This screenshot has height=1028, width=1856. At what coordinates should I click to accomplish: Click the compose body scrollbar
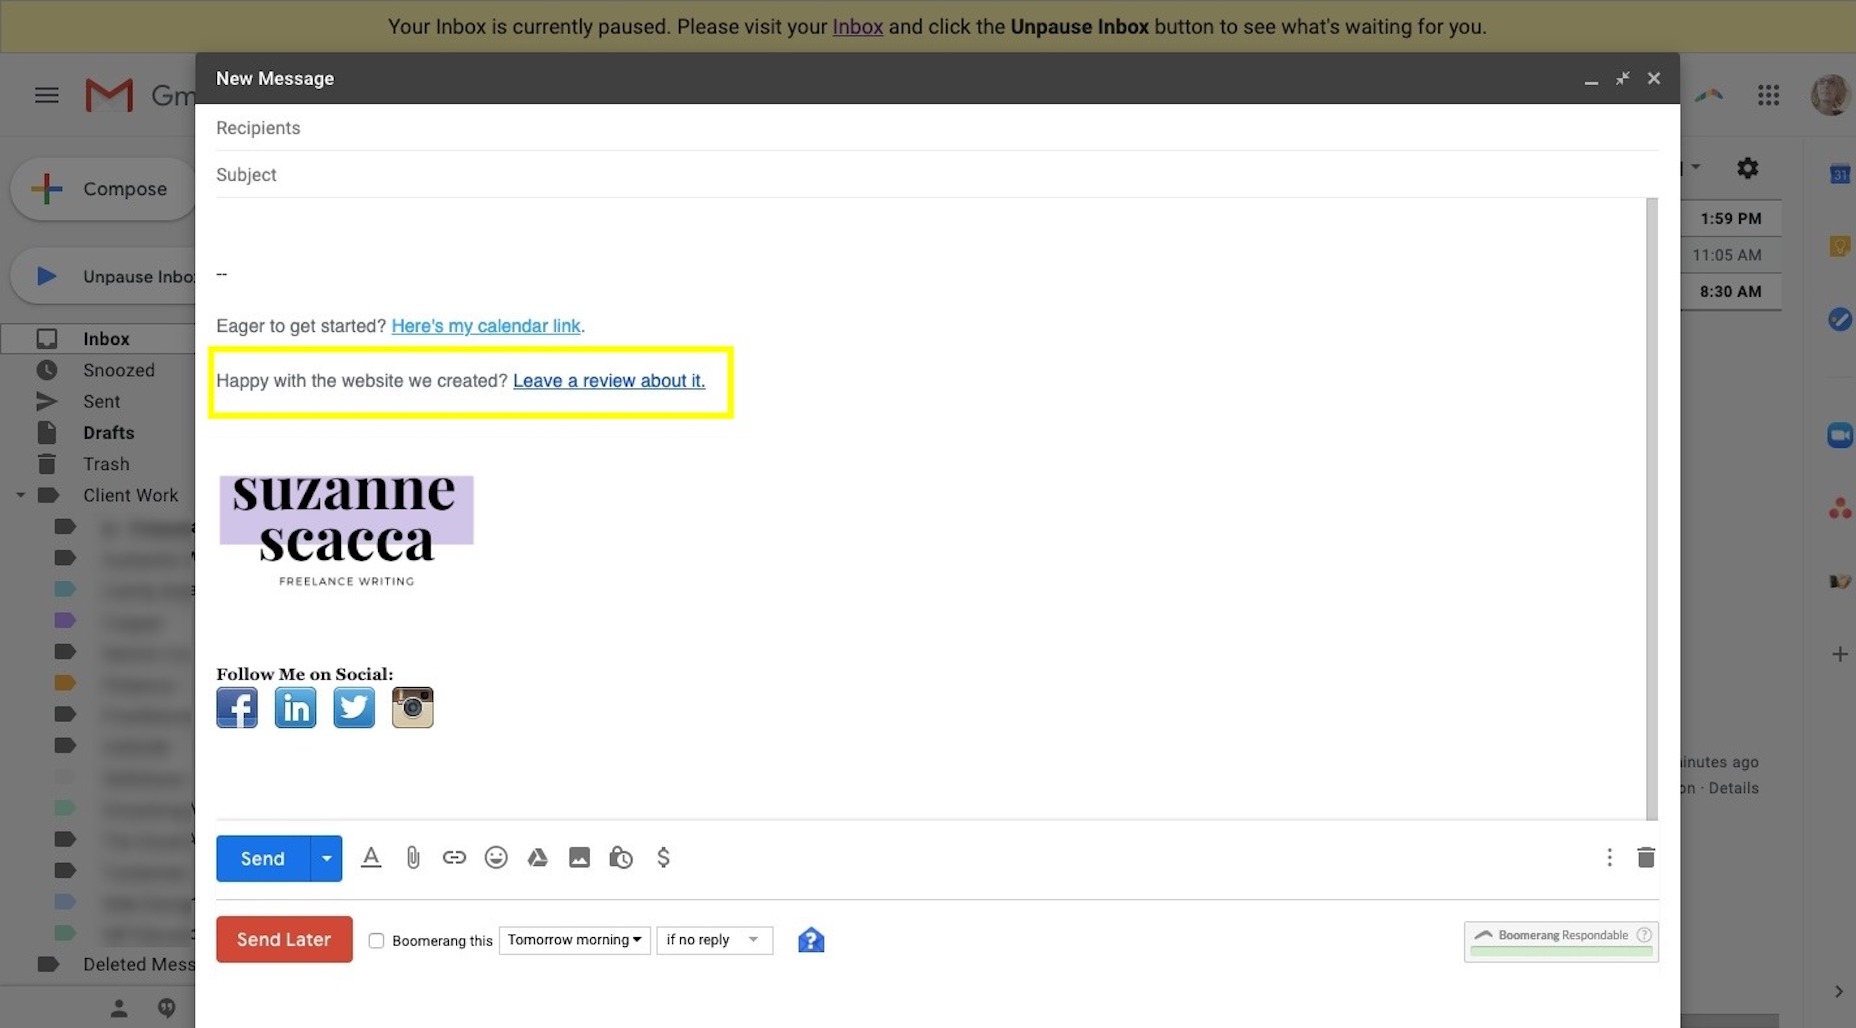click(1652, 508)
